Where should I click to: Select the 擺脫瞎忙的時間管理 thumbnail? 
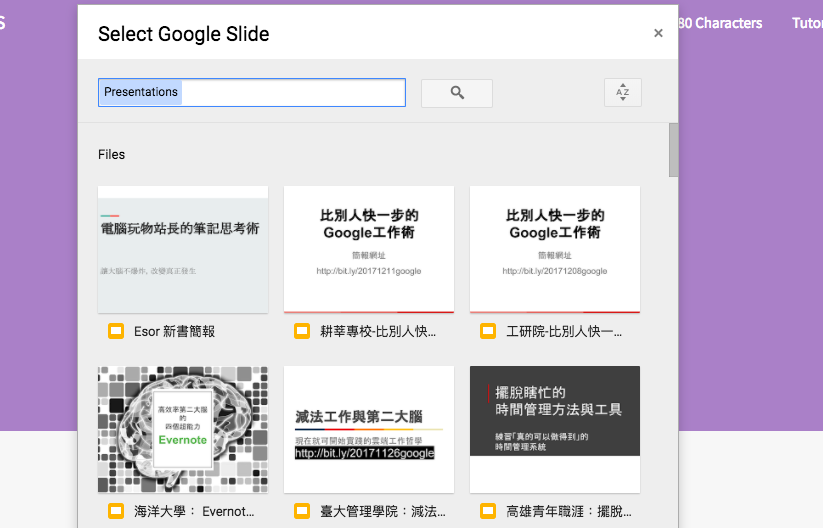pyautogui.click(x=555, y=429)
